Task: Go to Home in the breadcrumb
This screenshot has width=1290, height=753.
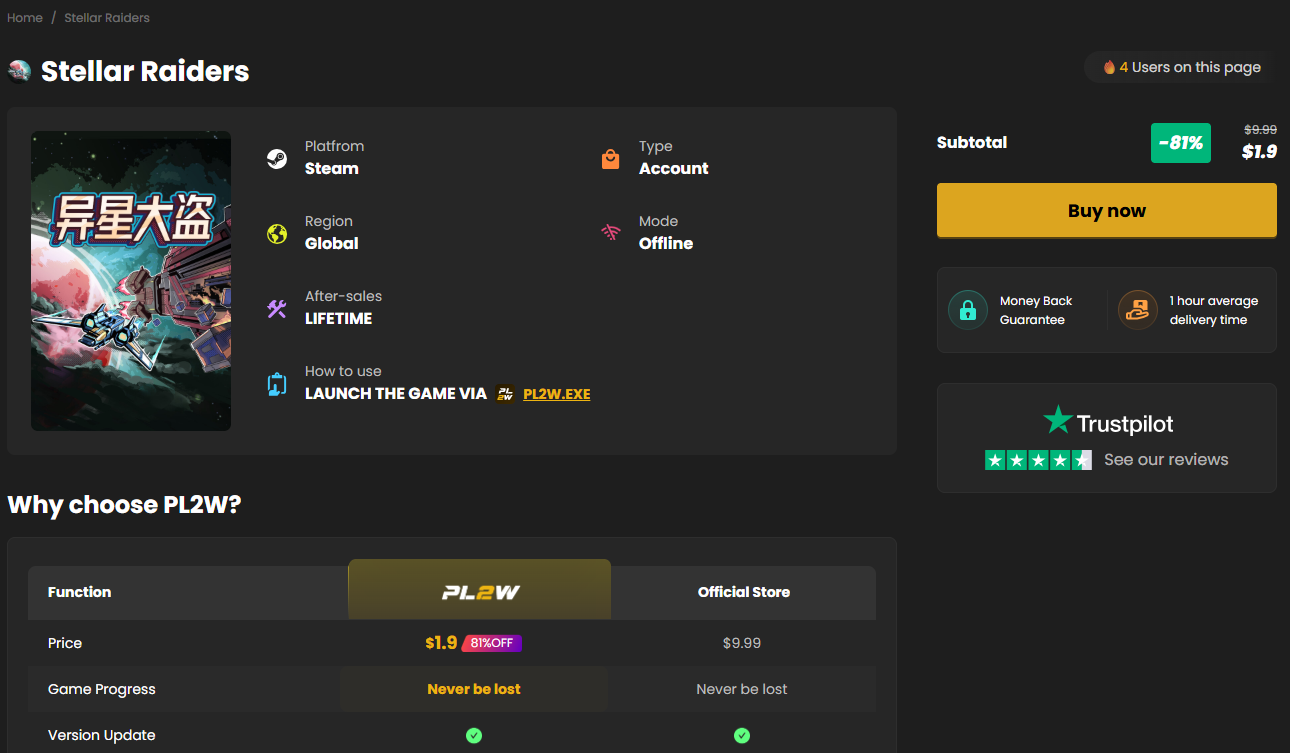Action: pyautogui.click(x=25, y=18)
